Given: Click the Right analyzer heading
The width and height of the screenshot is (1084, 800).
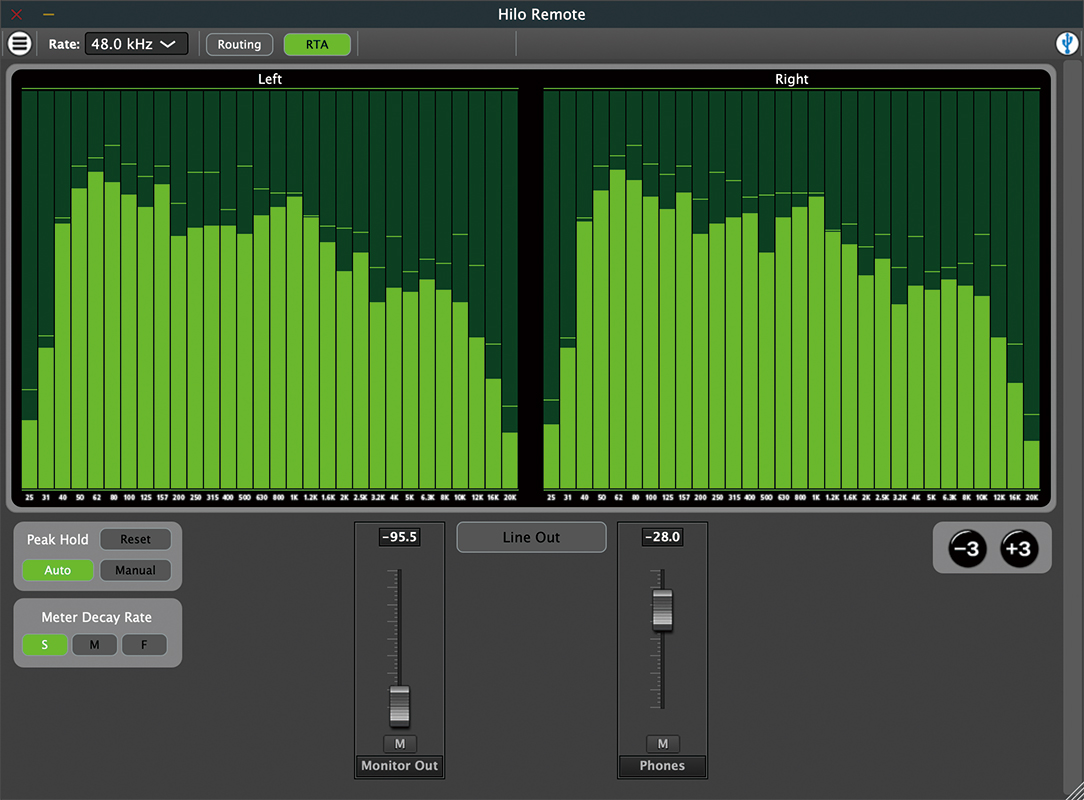Looking at the screenshot, I should pos(792,79).
